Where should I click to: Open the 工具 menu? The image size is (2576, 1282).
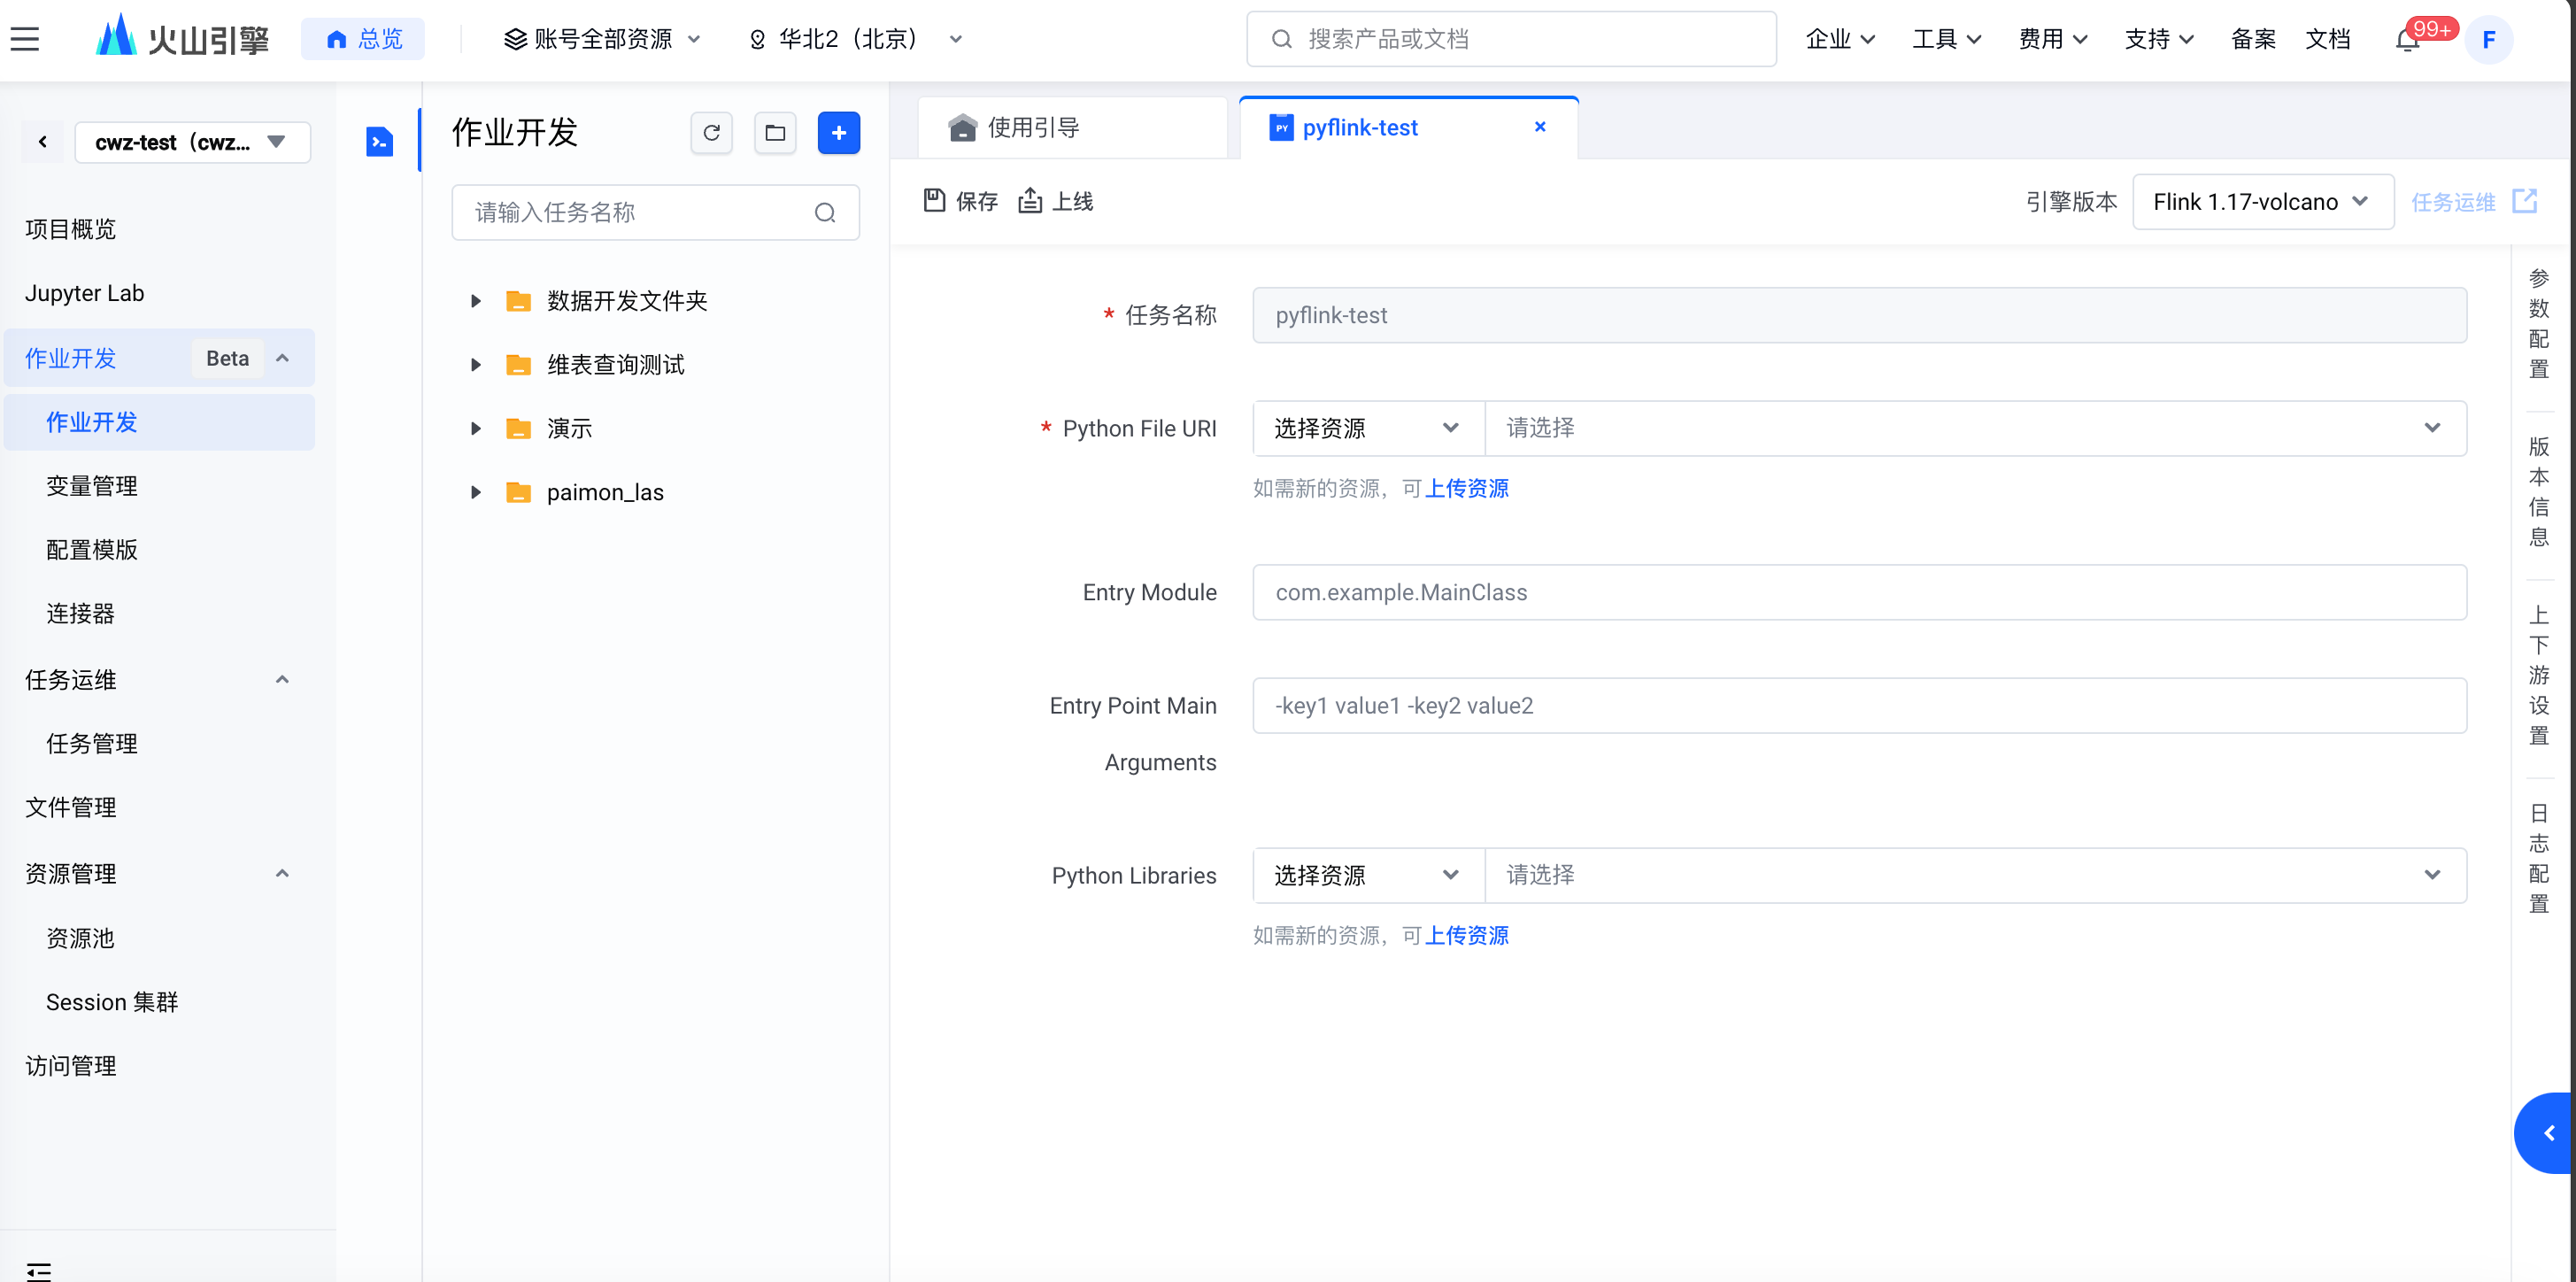[1946, 39]
